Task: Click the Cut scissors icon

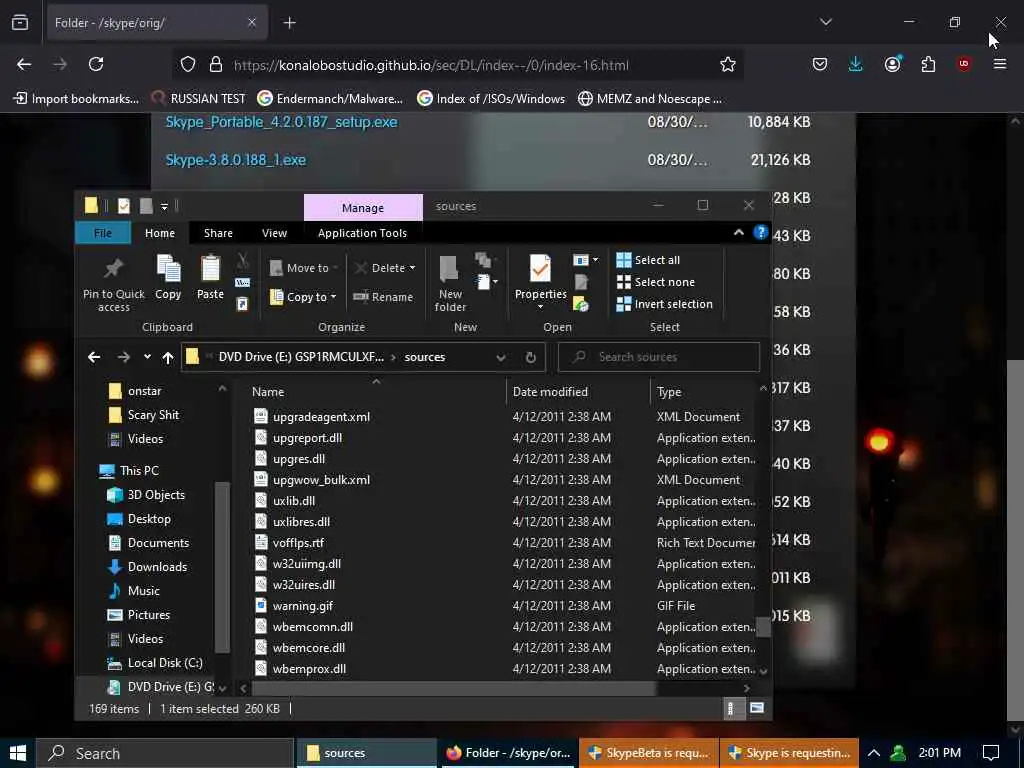Action: (242, 261)
